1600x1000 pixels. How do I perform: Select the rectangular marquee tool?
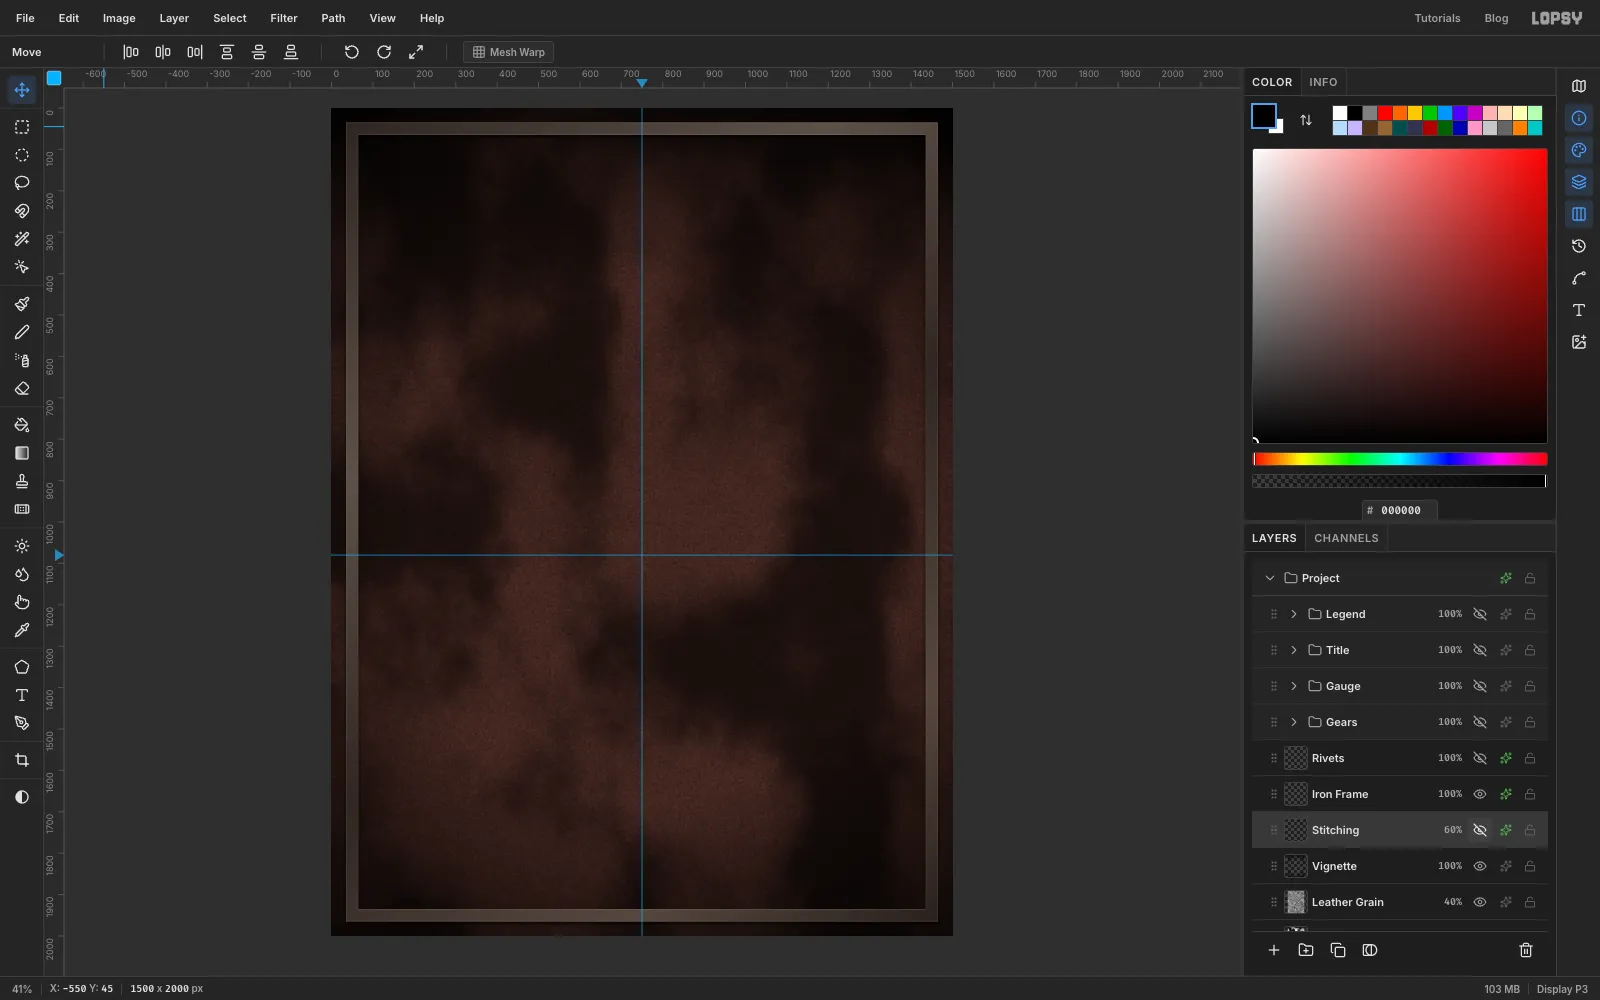(x=22, y=127)
